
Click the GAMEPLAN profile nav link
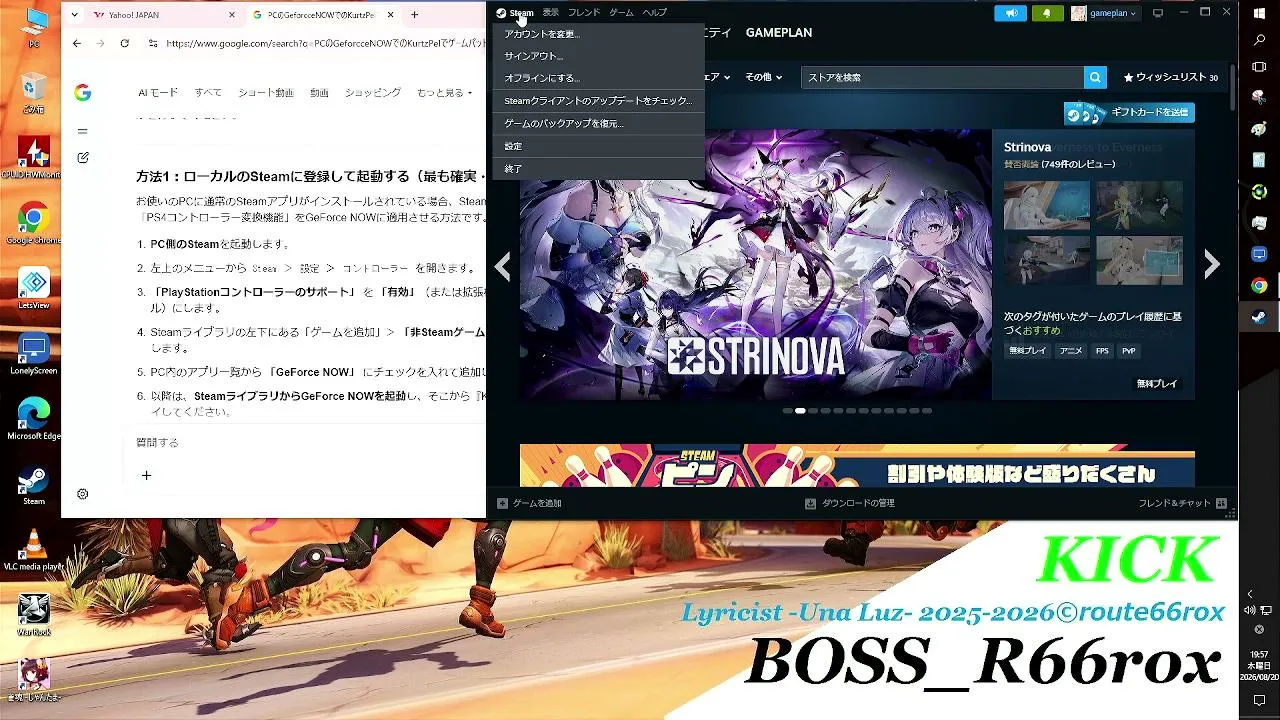[x=779, y=33]
